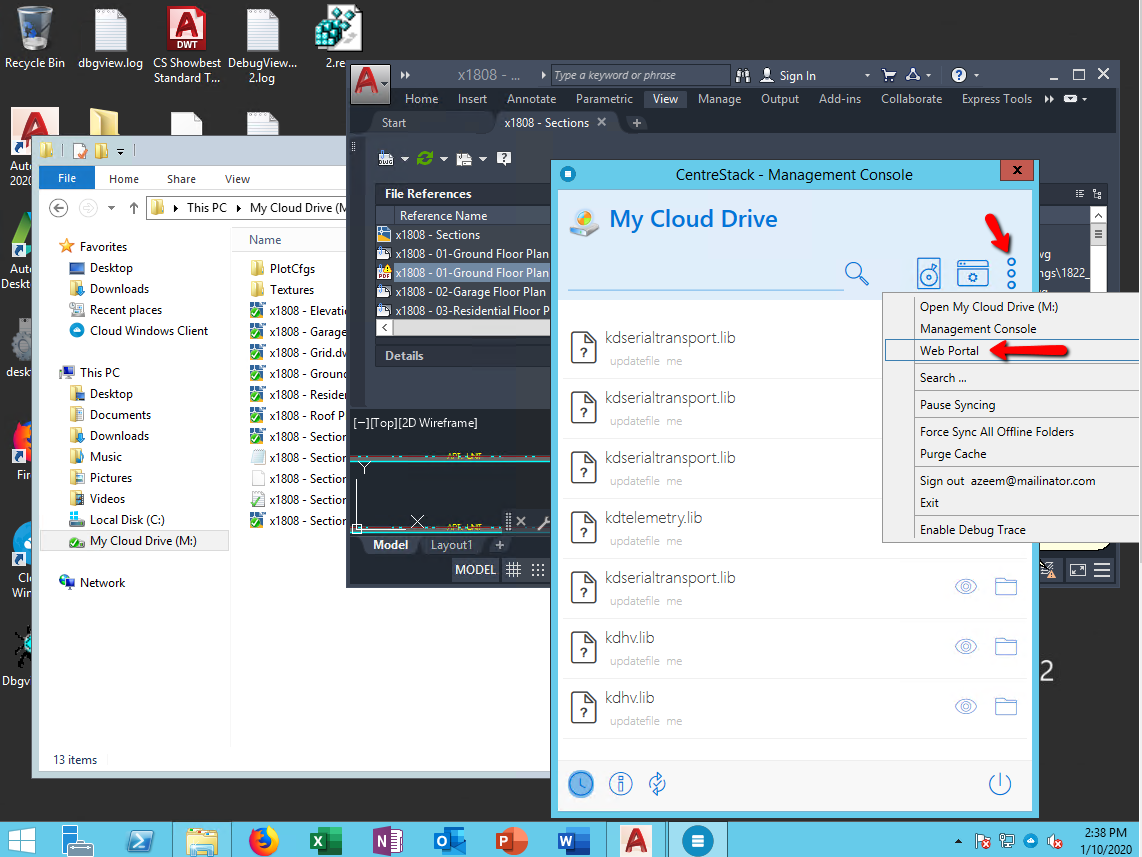Click the Sign In button in AutoCAD
This screenshot has height=857, width=1142.
(x=788, y=75)
